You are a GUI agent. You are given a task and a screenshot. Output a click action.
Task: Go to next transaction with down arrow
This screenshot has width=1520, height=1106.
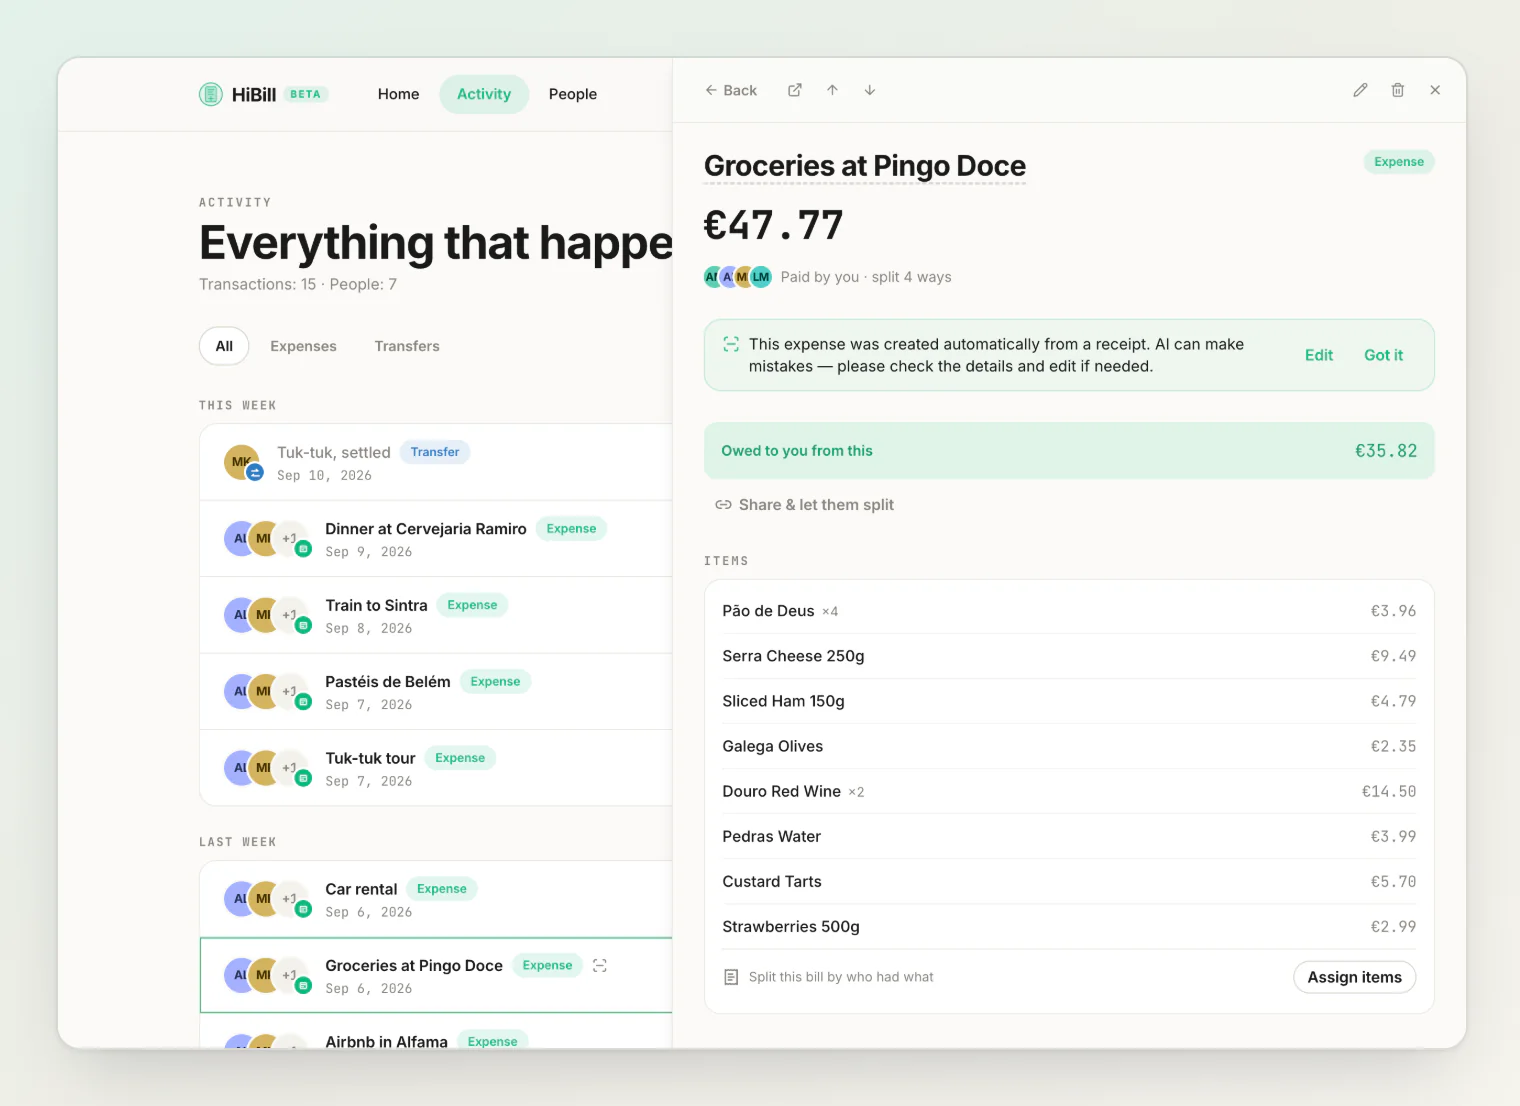tap(870, 90)
